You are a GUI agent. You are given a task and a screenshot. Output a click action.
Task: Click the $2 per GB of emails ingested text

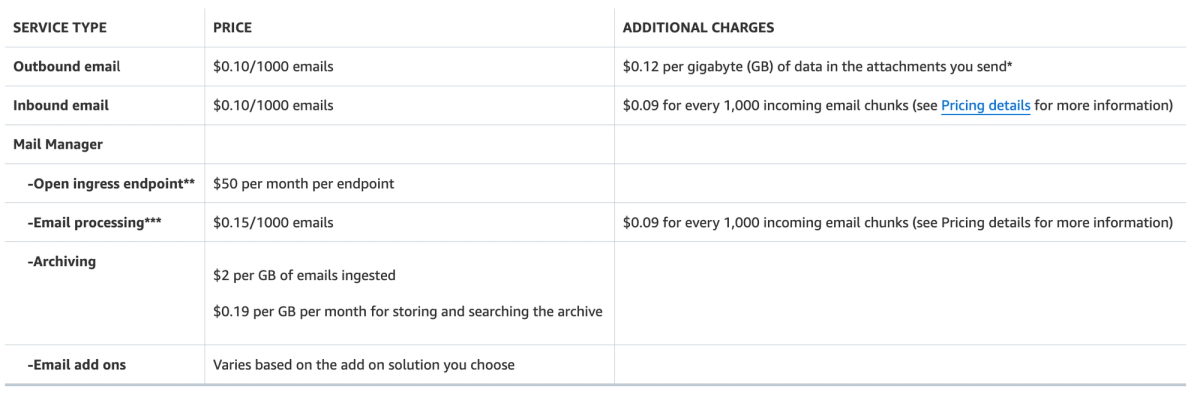pos(305,275)
